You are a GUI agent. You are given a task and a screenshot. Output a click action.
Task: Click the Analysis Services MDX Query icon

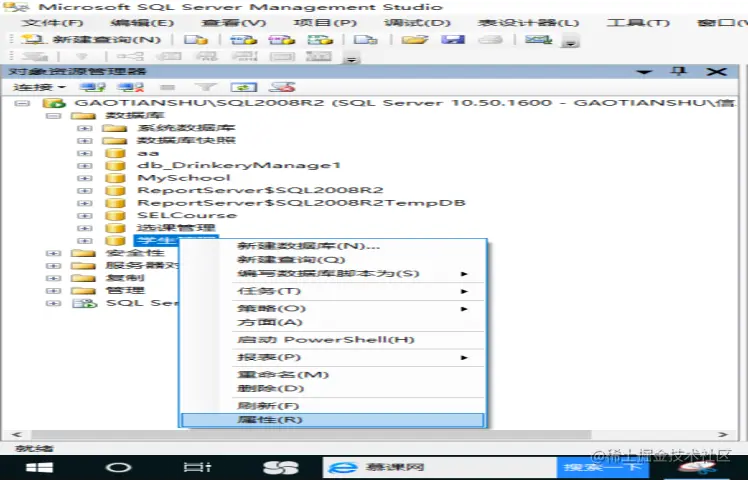(x=243, y=39)
